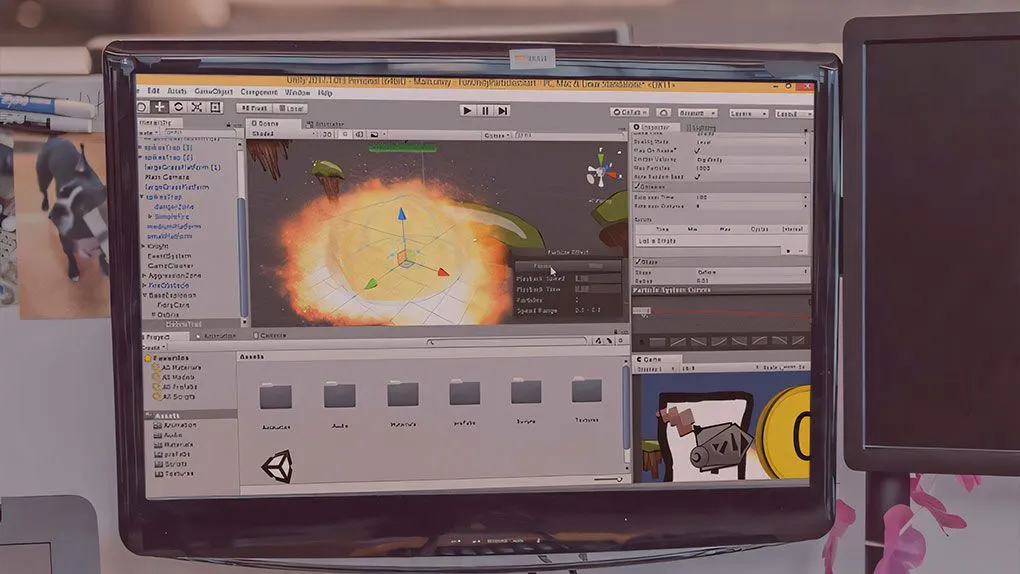Select GameCleaner in Hierarchy
The height and width of the screenshot is (574, 1020).
[x=170, y=266]
